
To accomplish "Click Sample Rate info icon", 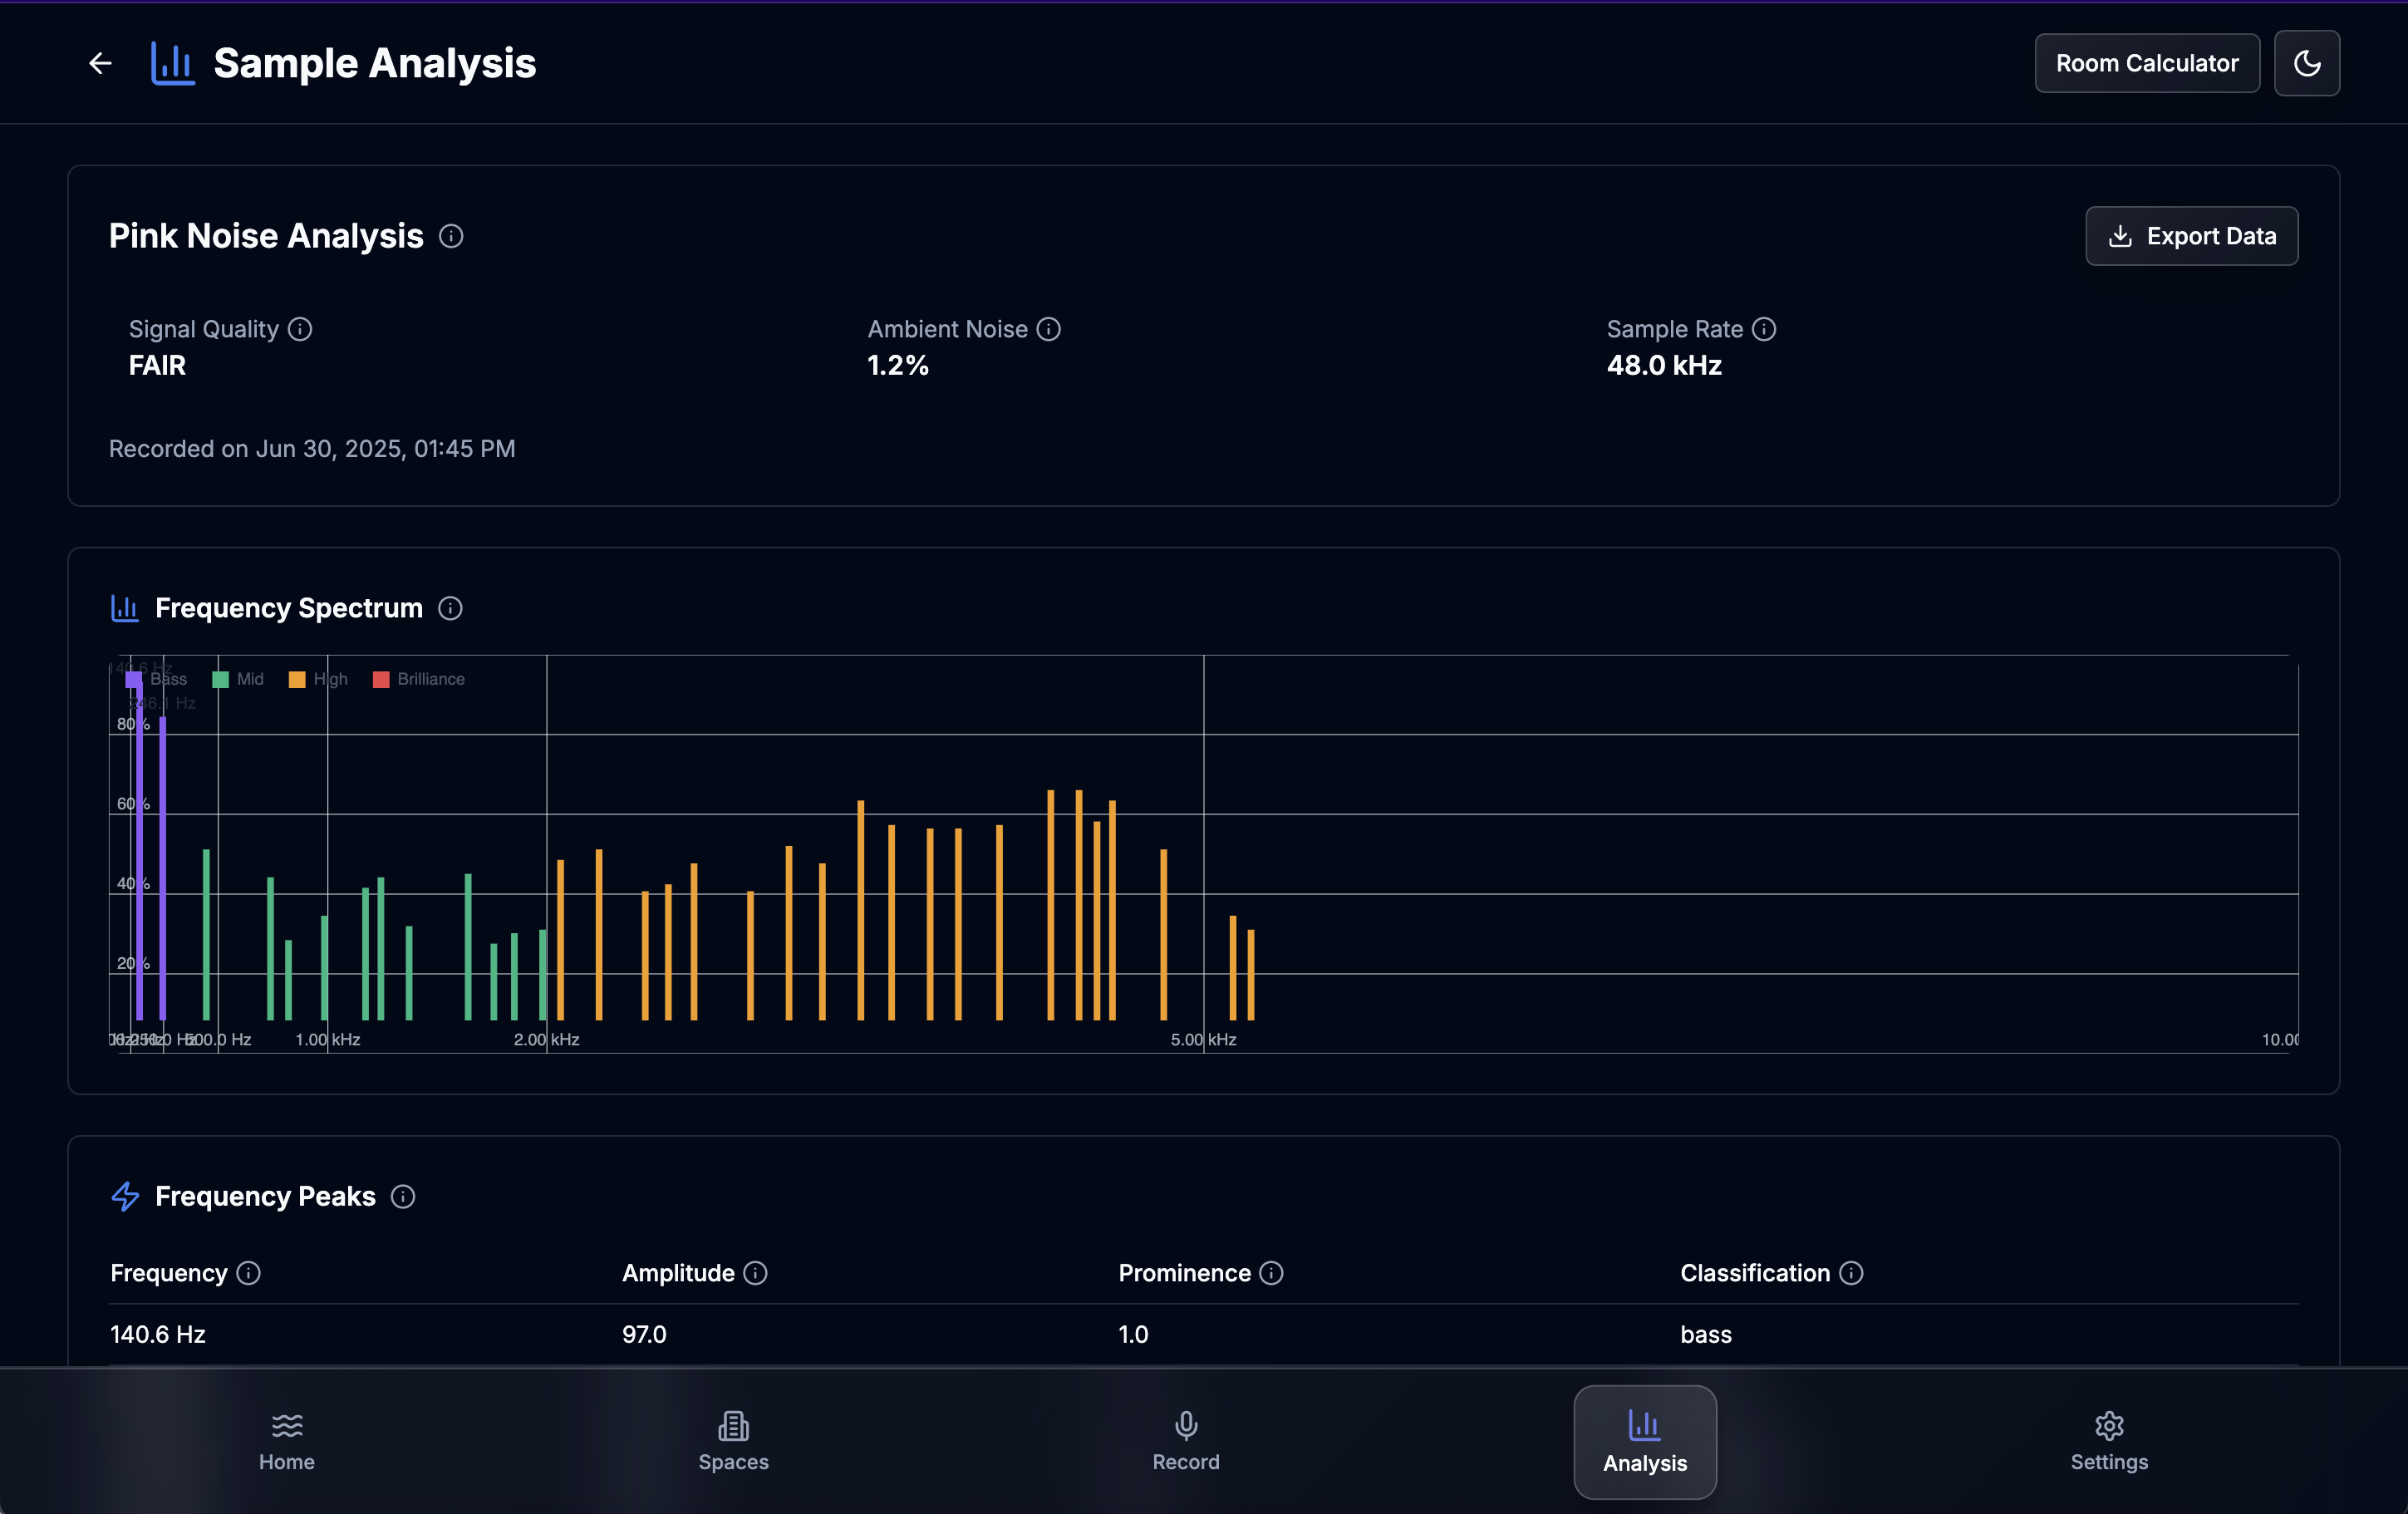I will coord(1764,329).
